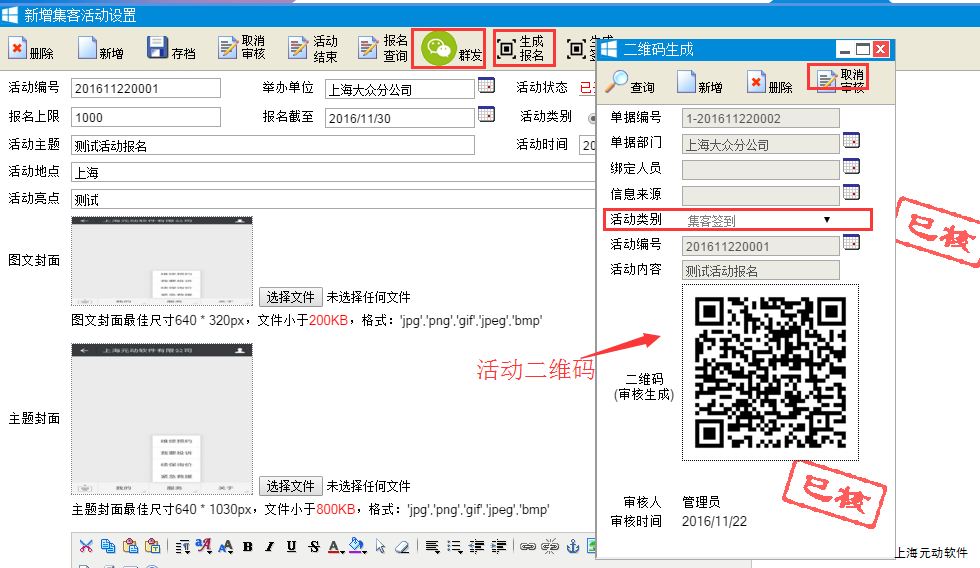
Task: Click 选择文件 for the 图文封面 image
Action: click(x=291, y=297)
